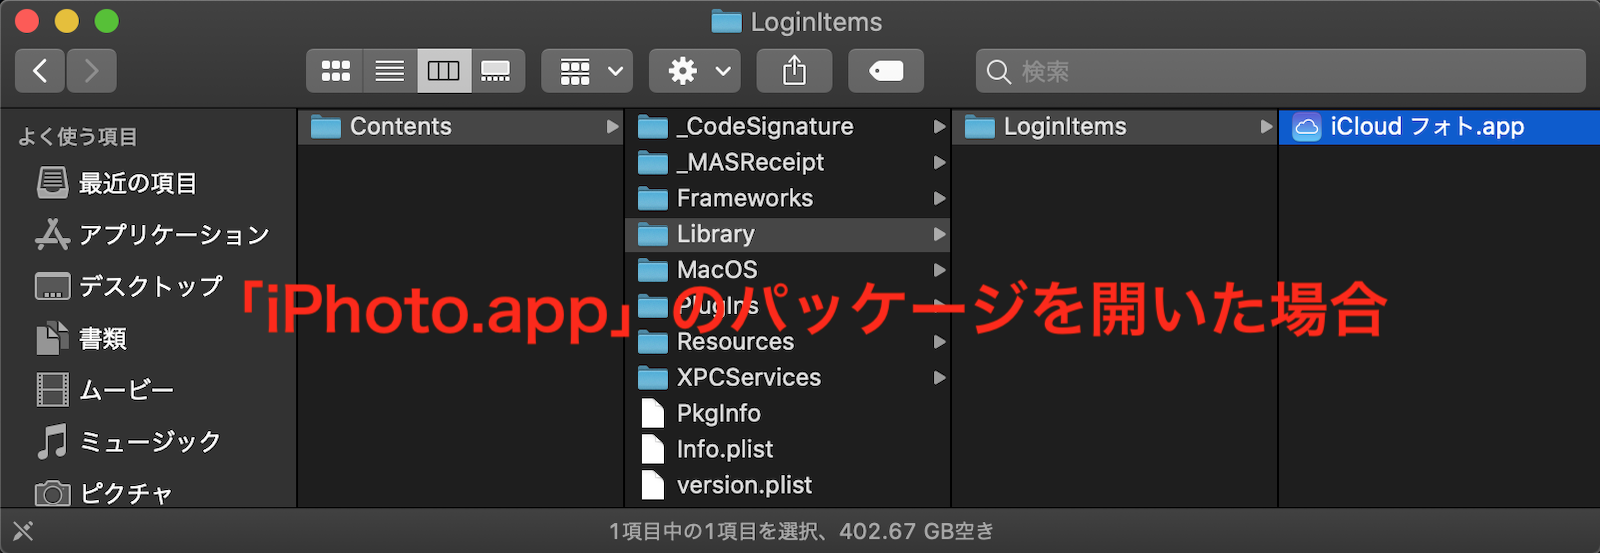Viewport: 1600px width, 553px height.
Task: Click the アプリケーション sidebar icon
Action: 52,234
